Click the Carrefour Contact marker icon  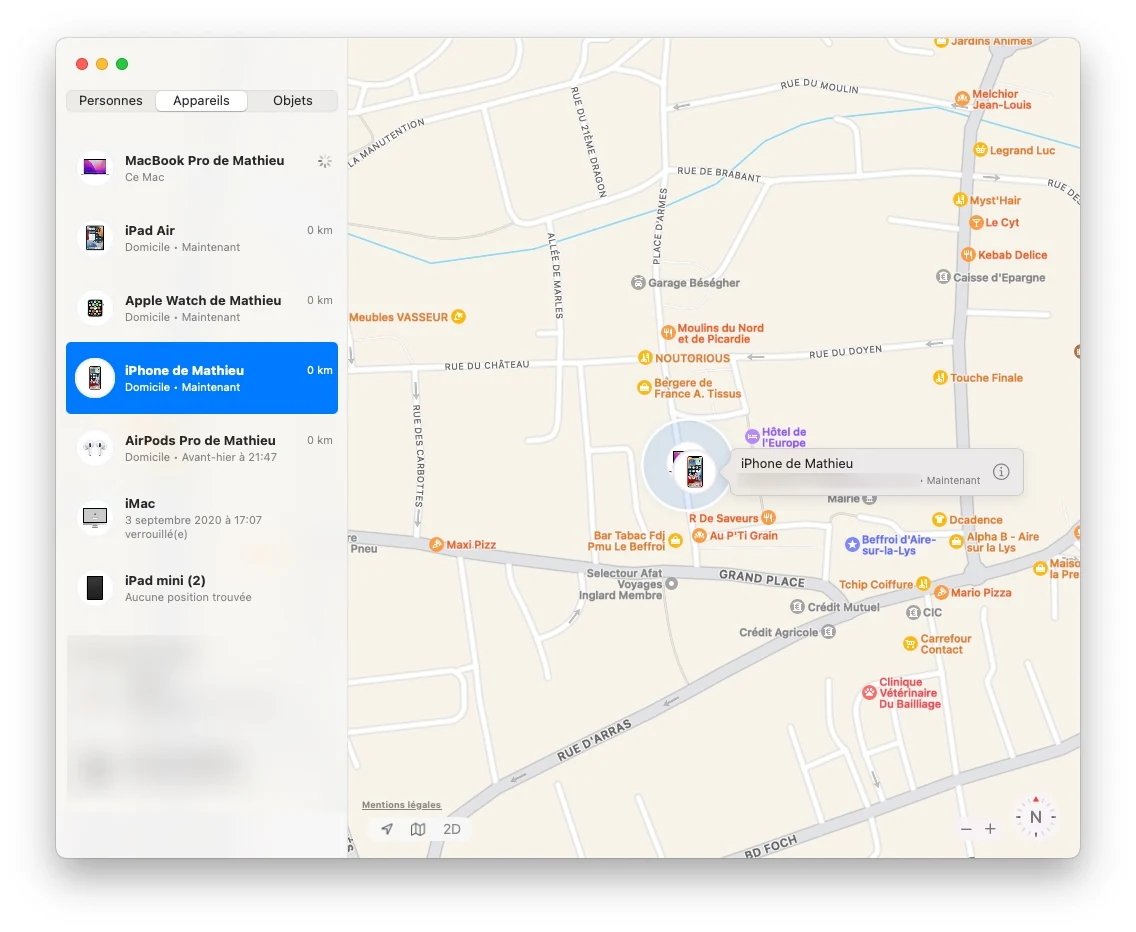(x=911, y=644)
